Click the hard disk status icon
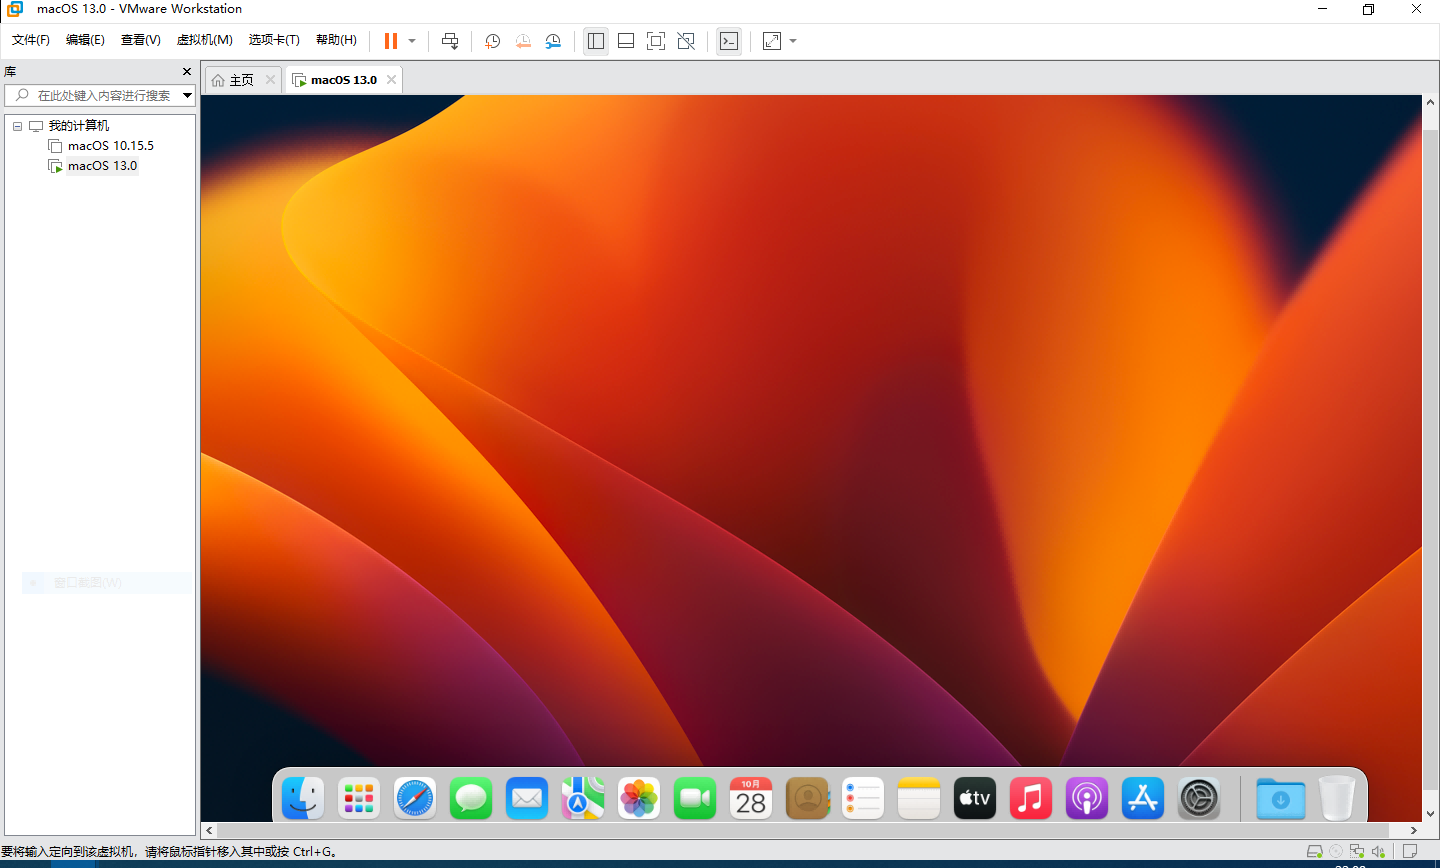Image resolution: width=1440 pixels, height=868 pixels. [x=1315, y=852]
